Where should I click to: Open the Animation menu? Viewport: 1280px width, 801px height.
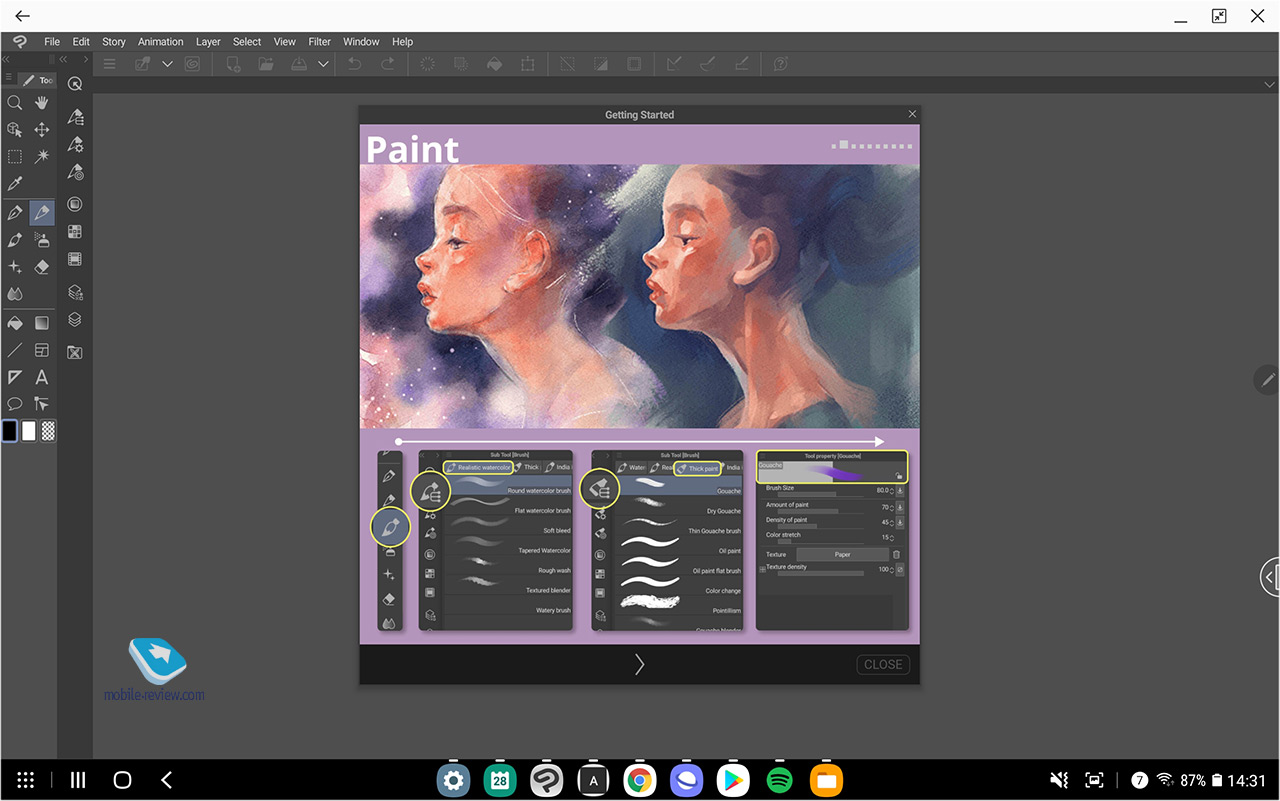pyautogui.click(x=161, y=42)
